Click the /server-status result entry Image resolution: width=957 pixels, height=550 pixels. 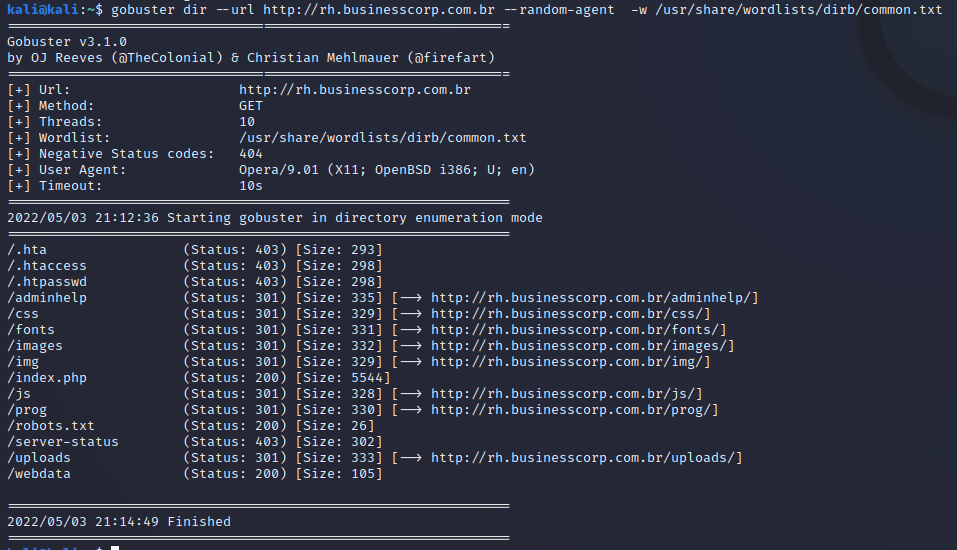coord(63,442)
